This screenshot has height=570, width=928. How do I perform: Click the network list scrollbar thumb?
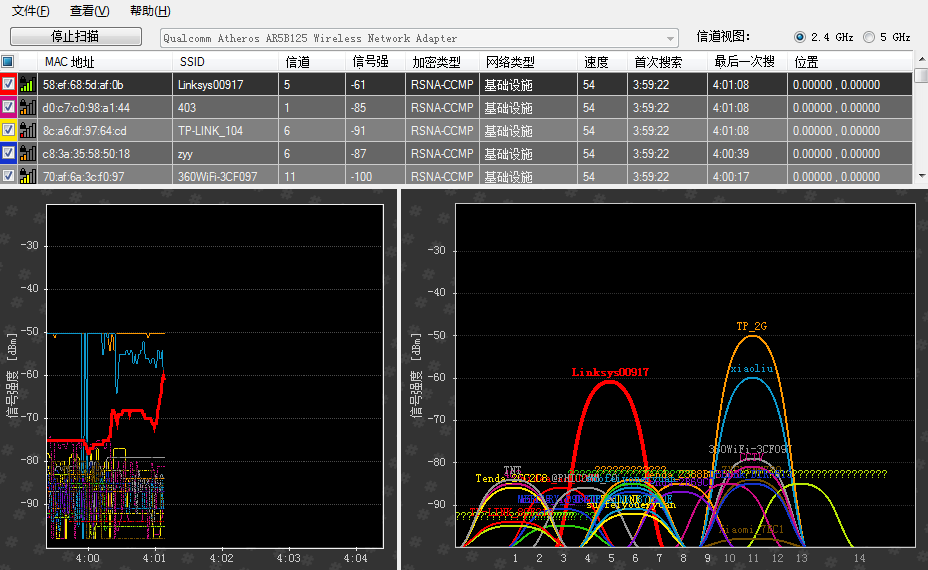point(921,75)
